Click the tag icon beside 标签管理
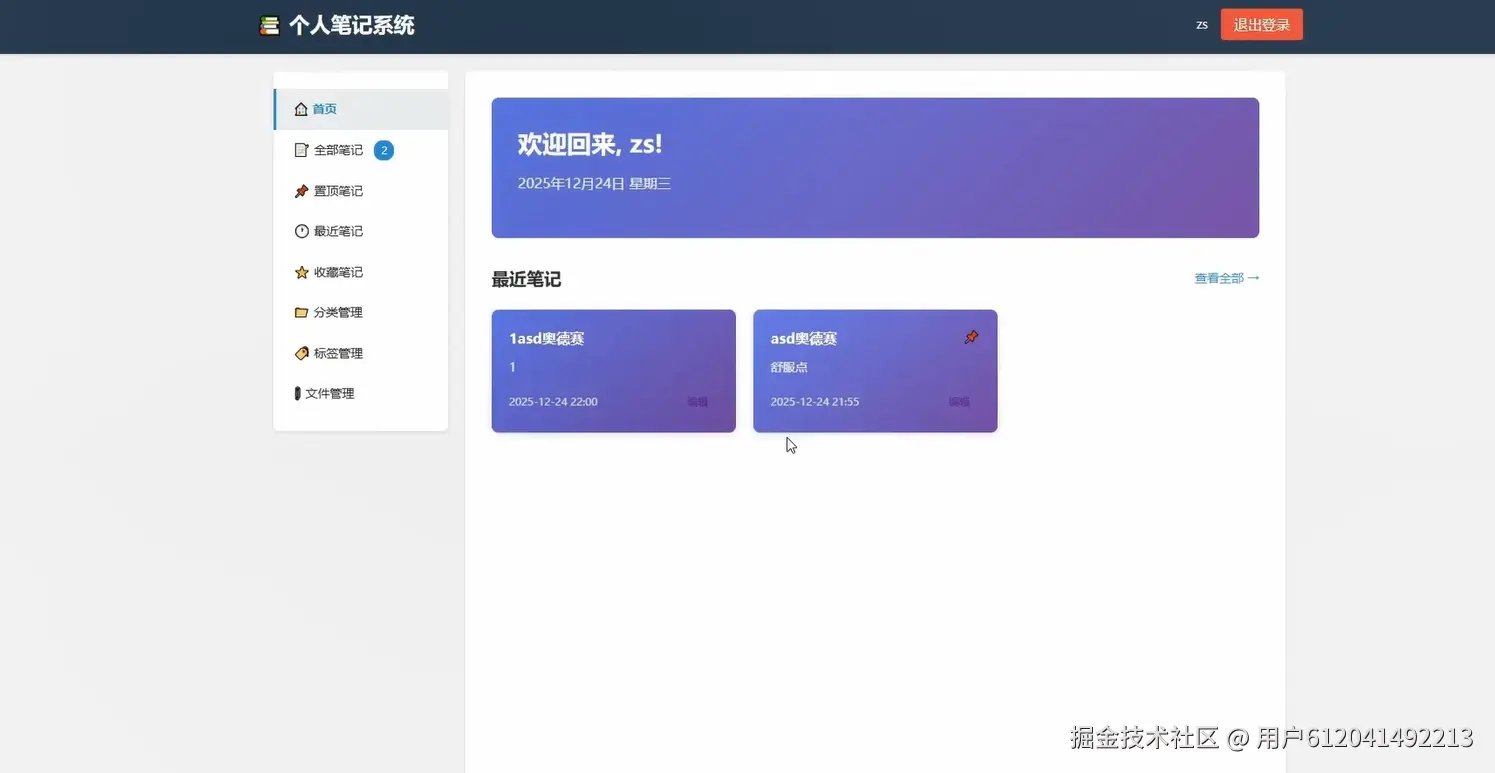The image size is (1495, 773). [301, 352]
